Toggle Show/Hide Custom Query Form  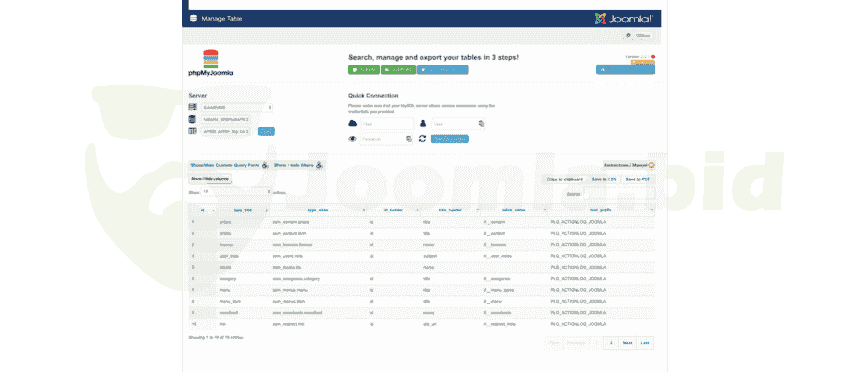coord(226,165)
